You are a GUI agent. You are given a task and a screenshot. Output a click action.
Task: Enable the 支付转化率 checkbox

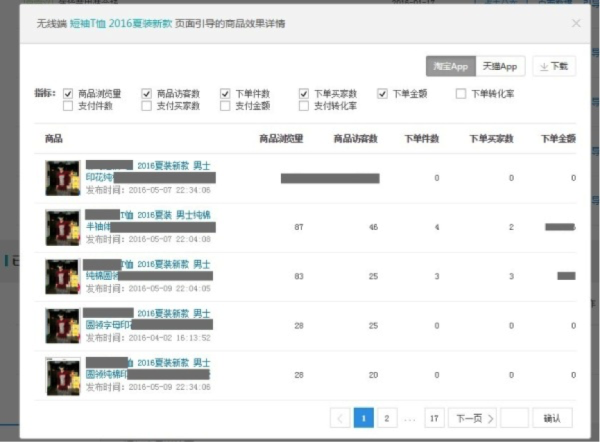point(304,106)
